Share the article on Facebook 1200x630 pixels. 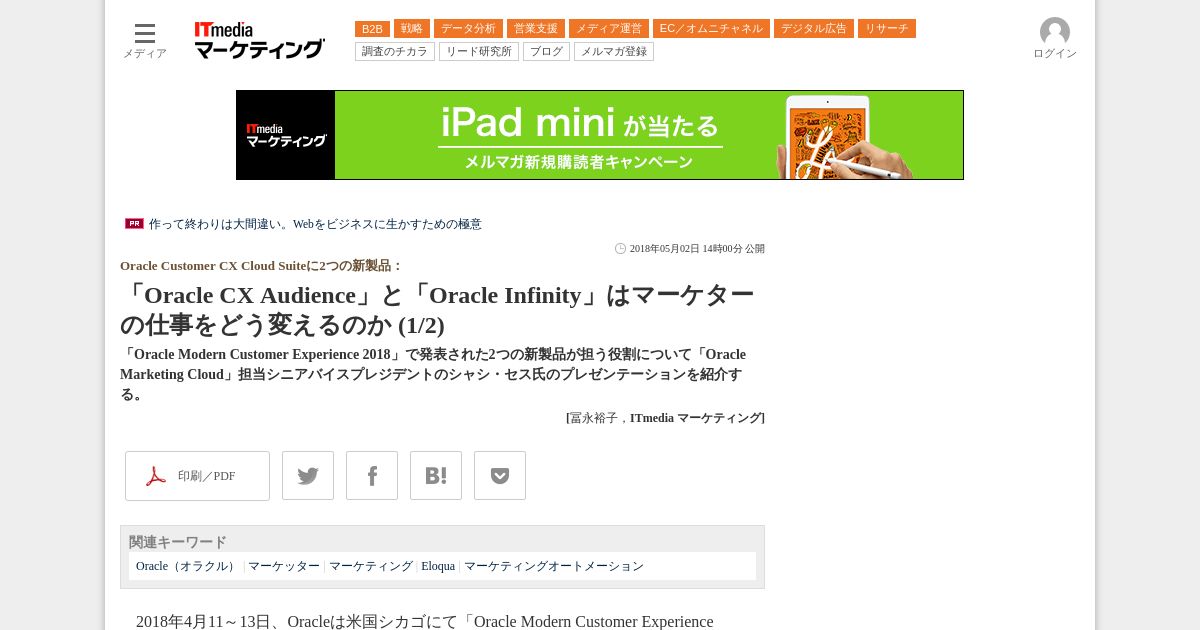pyautogui.click(x=372, y=476)
